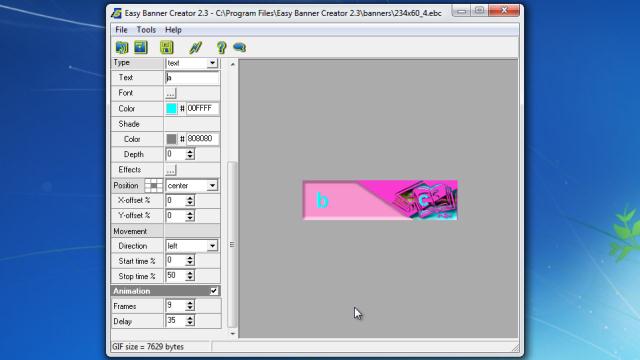Click the 'GIF size = 7629 bytes' status text
The height and width of the screenshot is (360, 640).
point(148,347)
